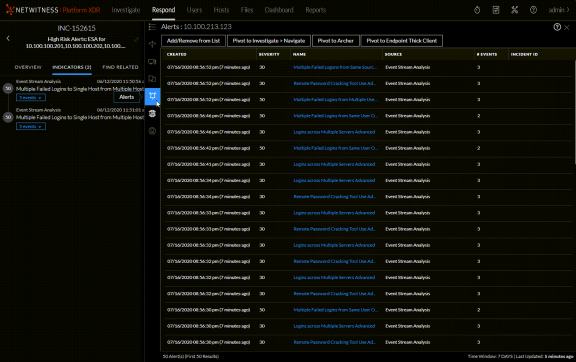Select the second indicator's severity 50 circle
This screenshot has width=576, height=362.
click(x=8, y=117)
